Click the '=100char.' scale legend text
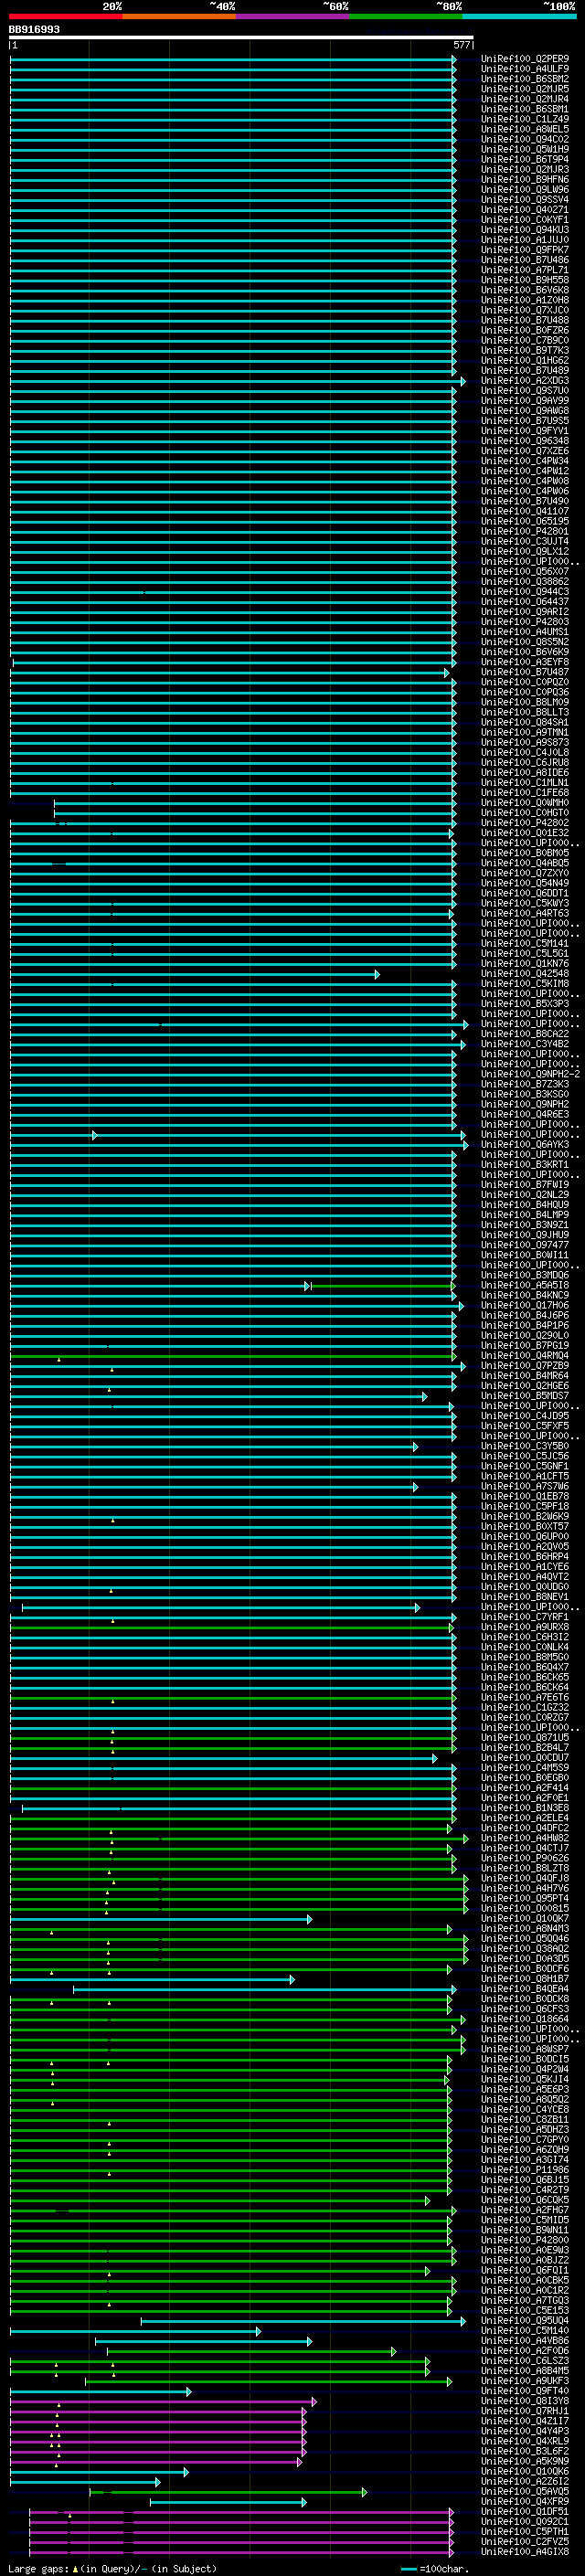The image size is (585, 2576). (x=442, y=2568)
